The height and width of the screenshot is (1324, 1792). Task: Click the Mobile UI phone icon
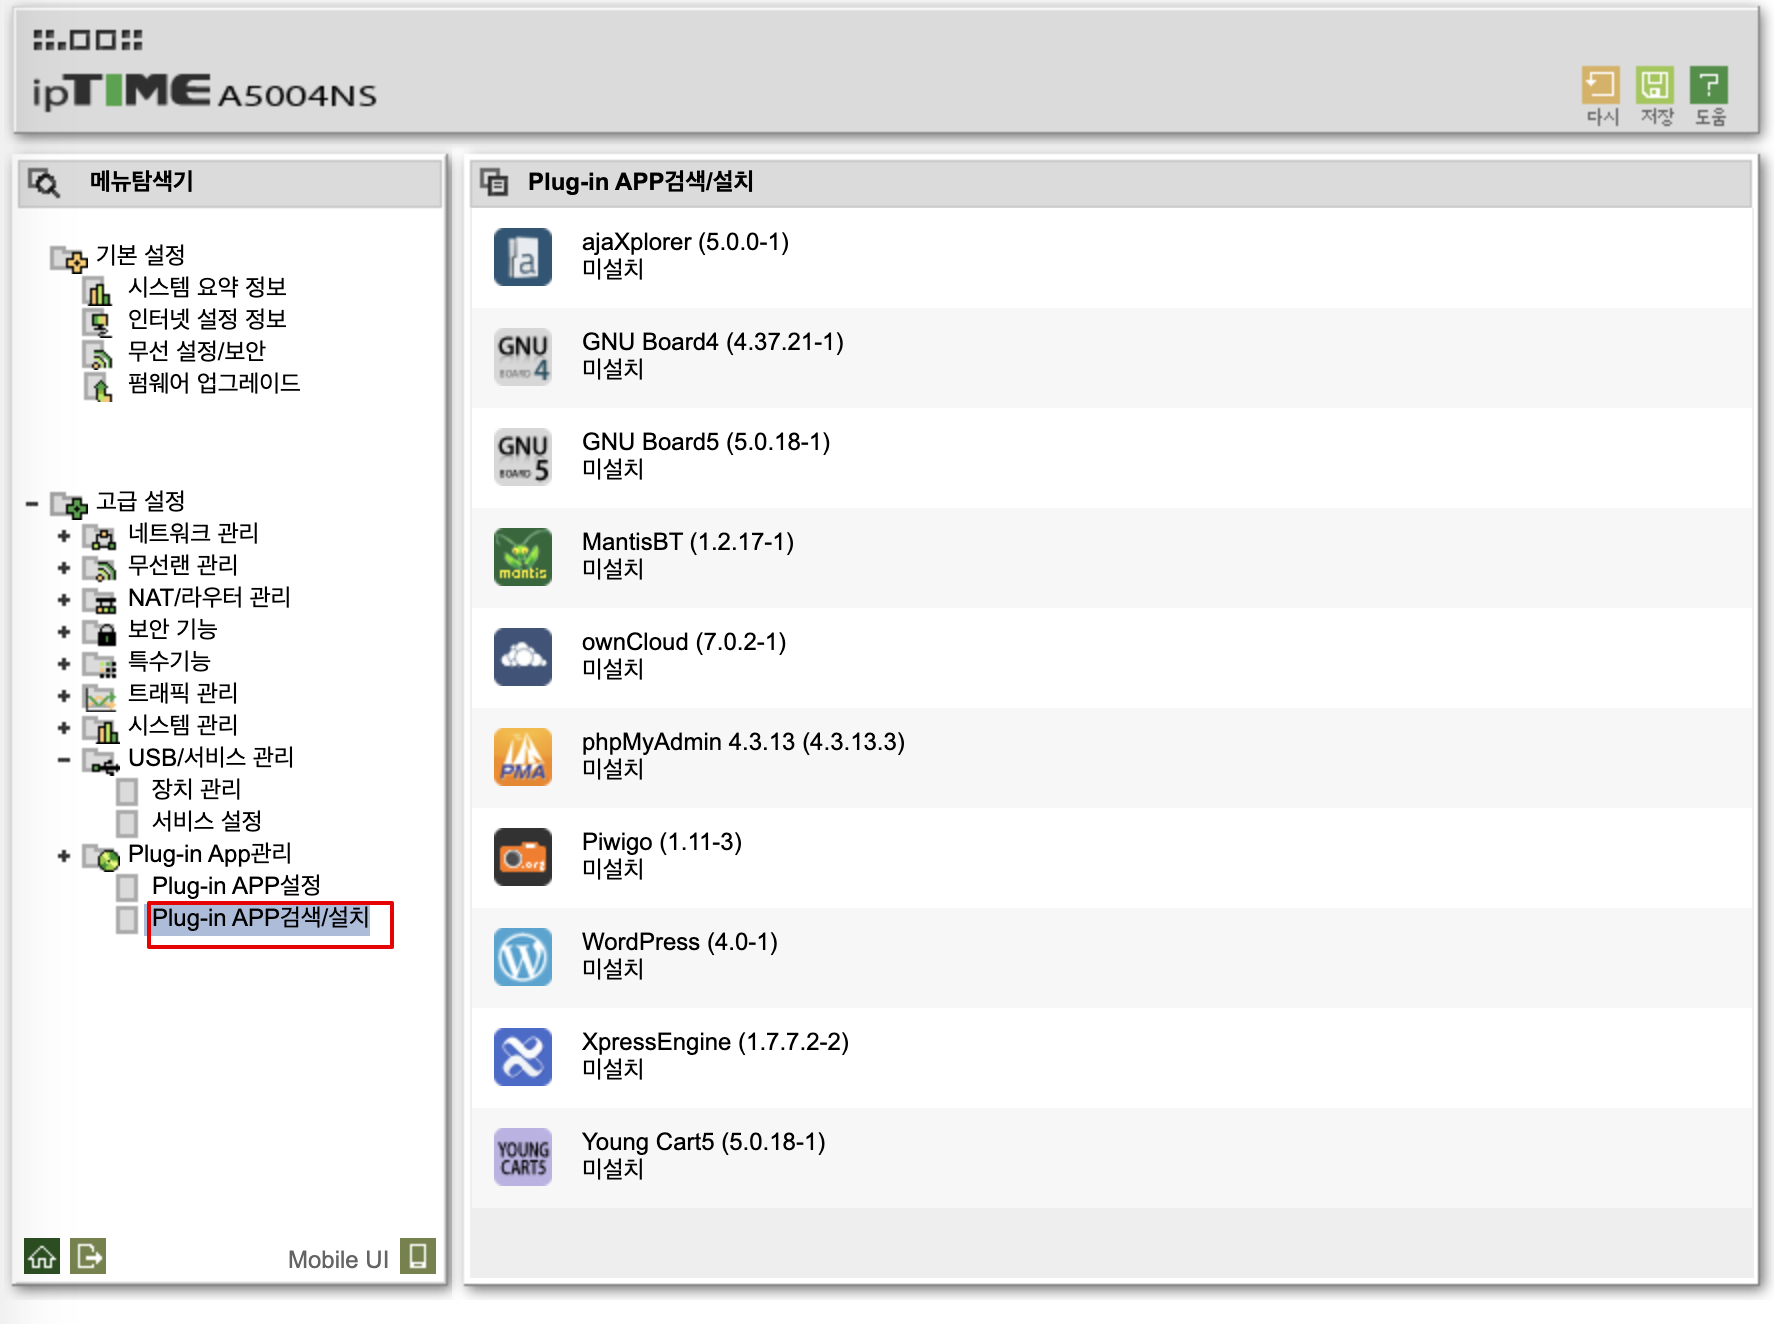418,1256
